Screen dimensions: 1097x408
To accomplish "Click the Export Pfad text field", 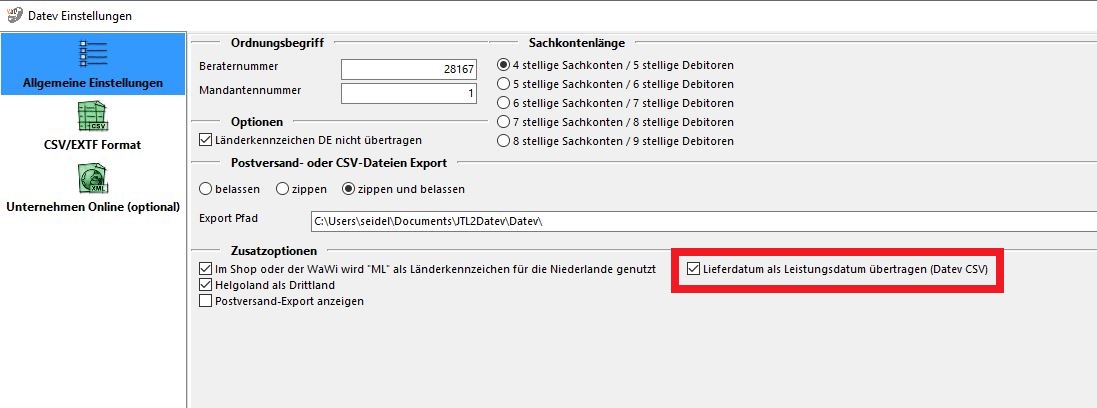I will (704, 221).
